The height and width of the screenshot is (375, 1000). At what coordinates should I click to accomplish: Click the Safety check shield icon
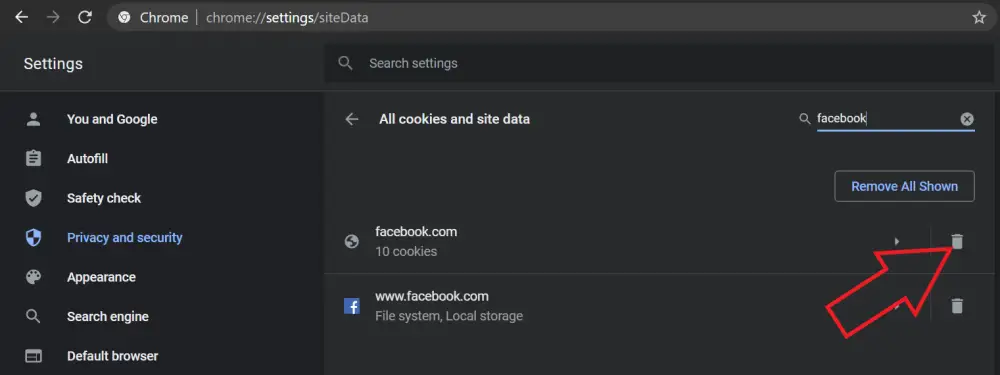click(33, 198)
